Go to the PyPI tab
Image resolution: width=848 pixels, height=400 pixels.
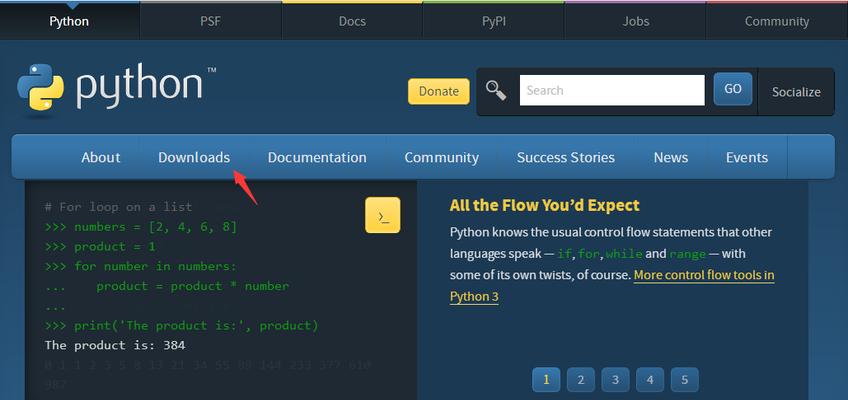(x=494, y=22)
